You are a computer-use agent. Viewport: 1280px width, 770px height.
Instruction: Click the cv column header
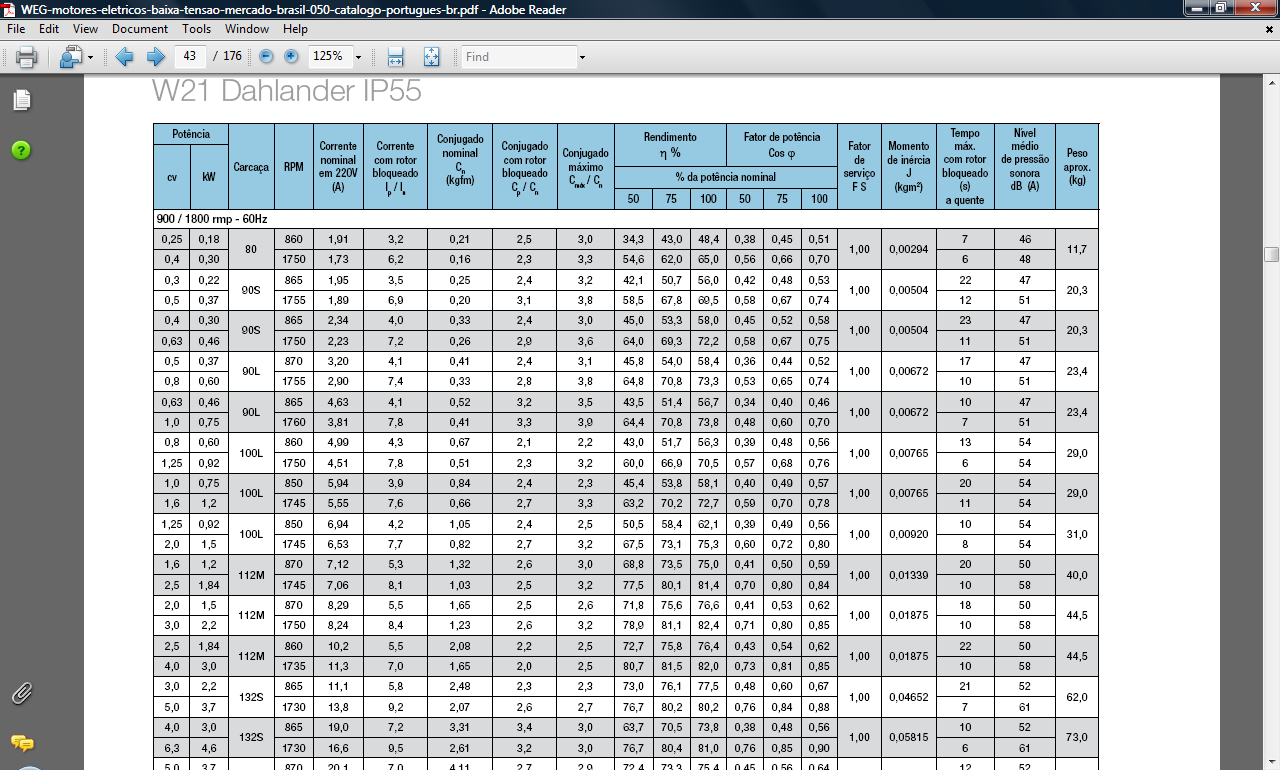point(172,177)
